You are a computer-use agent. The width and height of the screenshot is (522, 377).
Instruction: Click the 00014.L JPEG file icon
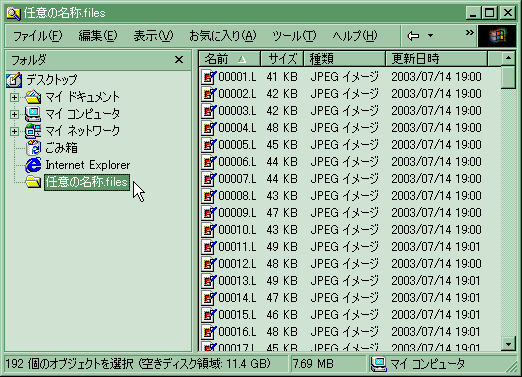coord(209,298)
